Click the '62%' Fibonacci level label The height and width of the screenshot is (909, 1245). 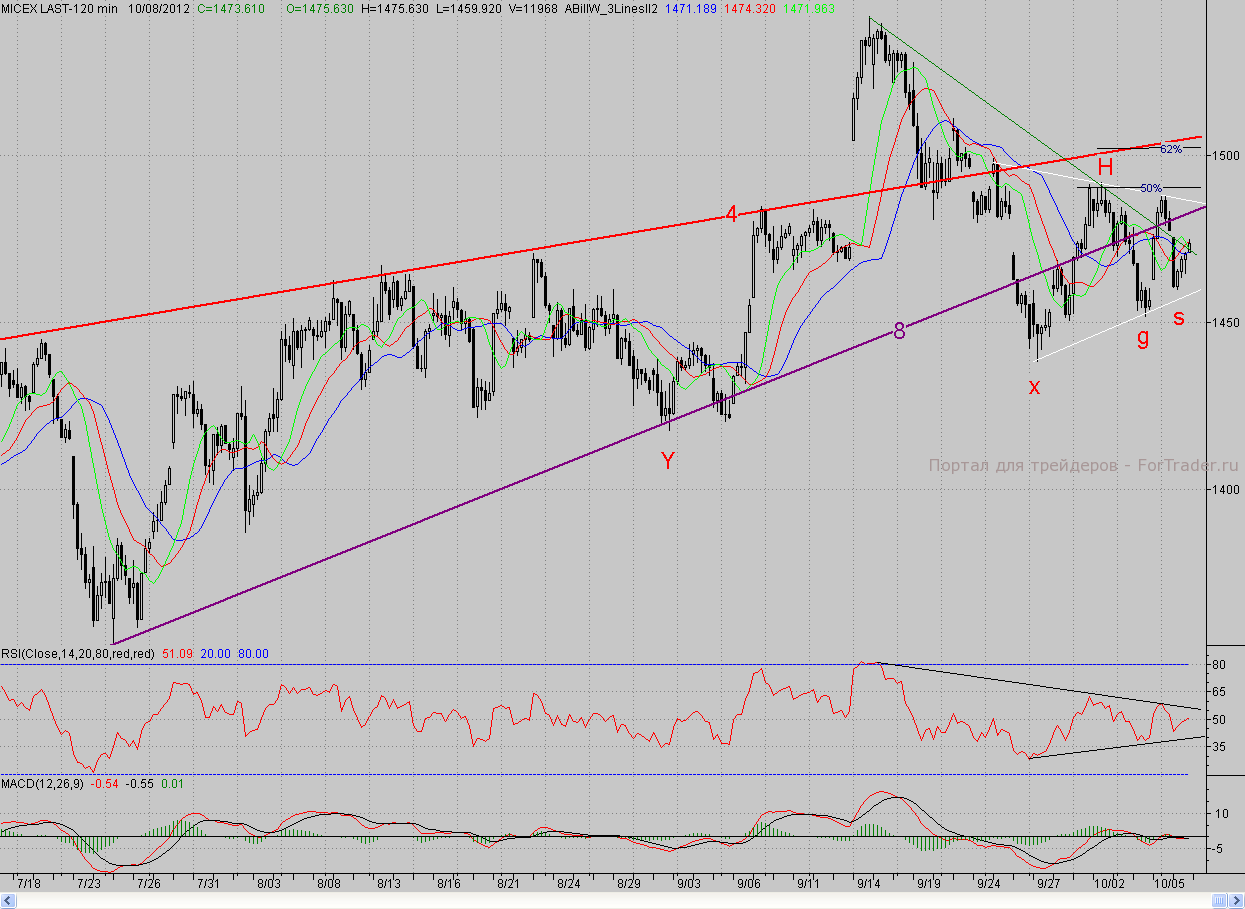[1170, 149]
